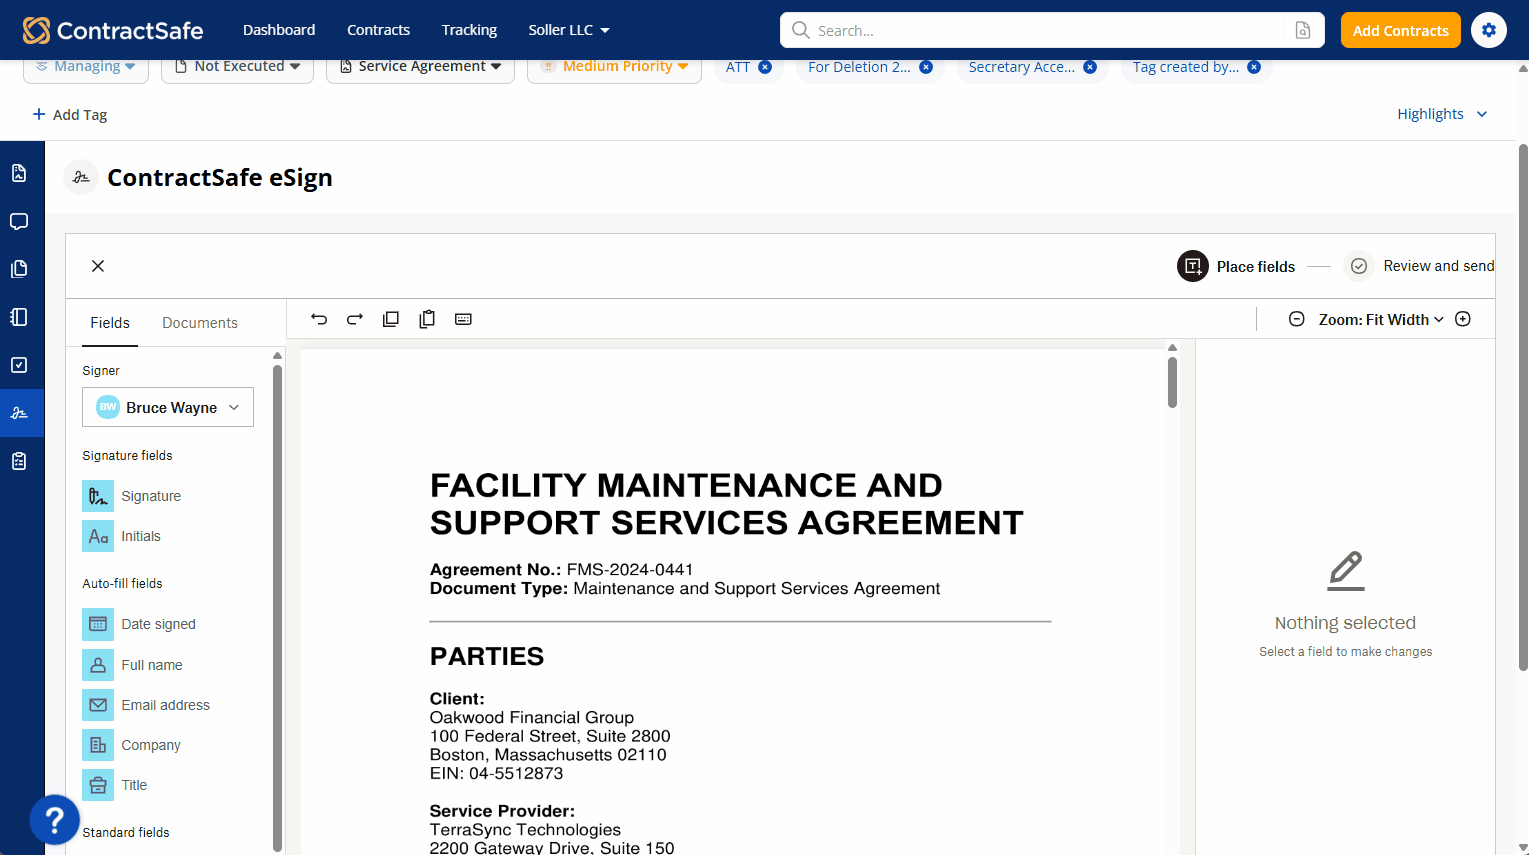Click the TerraSync Technologies provider name
Image resolution: width=1529 pixels, height=855 pixels.
(x=525, y=829)
